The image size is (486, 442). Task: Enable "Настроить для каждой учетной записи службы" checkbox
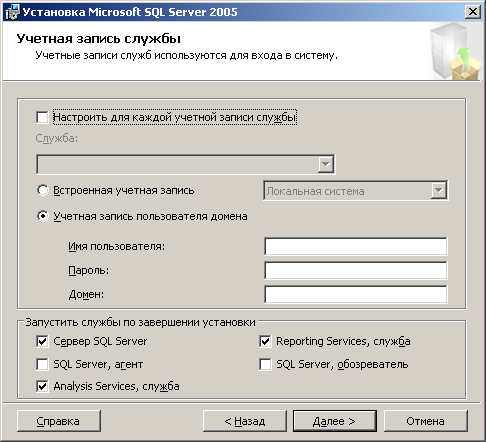42,117
